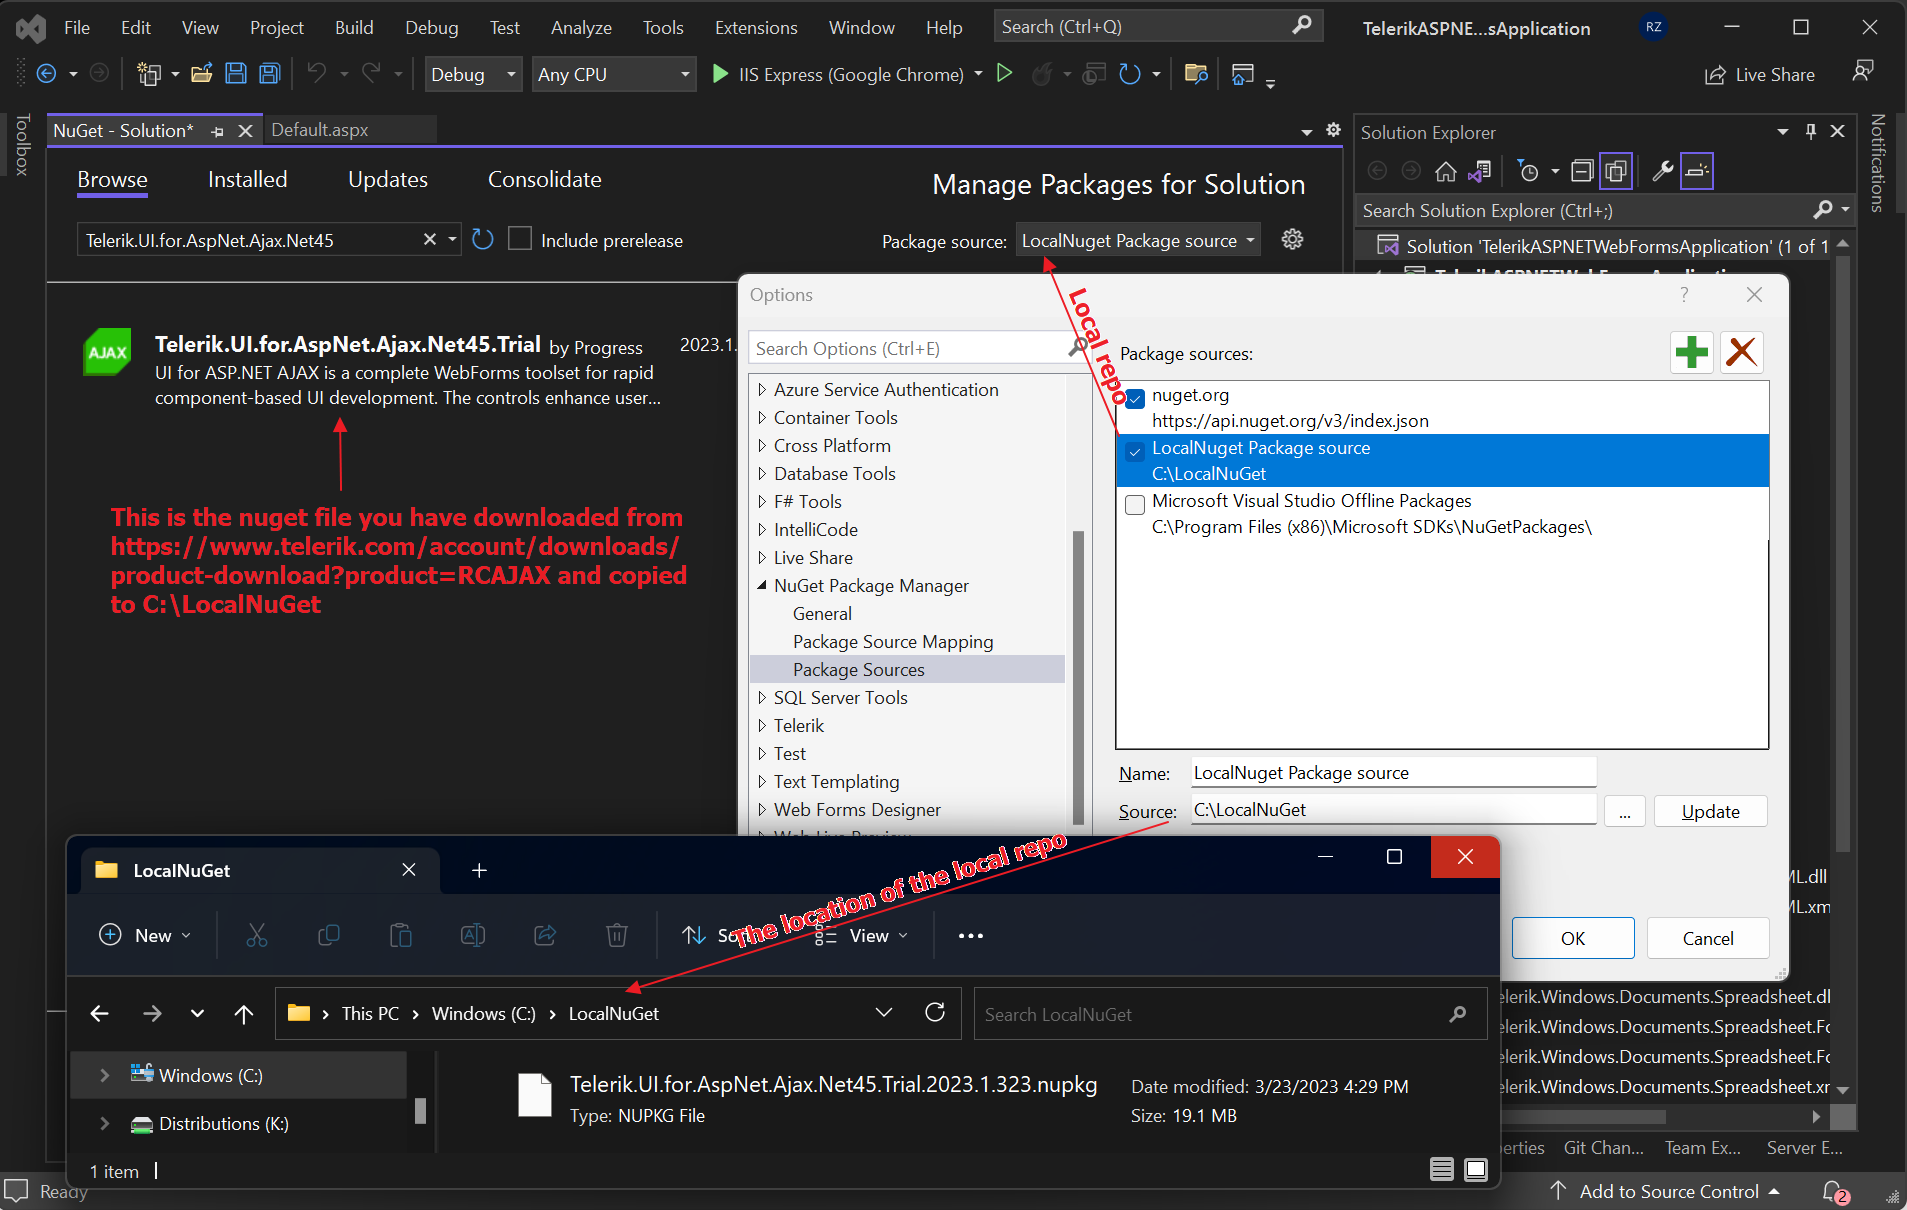Viewport: 1907px width, 1210px height.
Task: Open the Extensions menu
Action: click(756, 27)
